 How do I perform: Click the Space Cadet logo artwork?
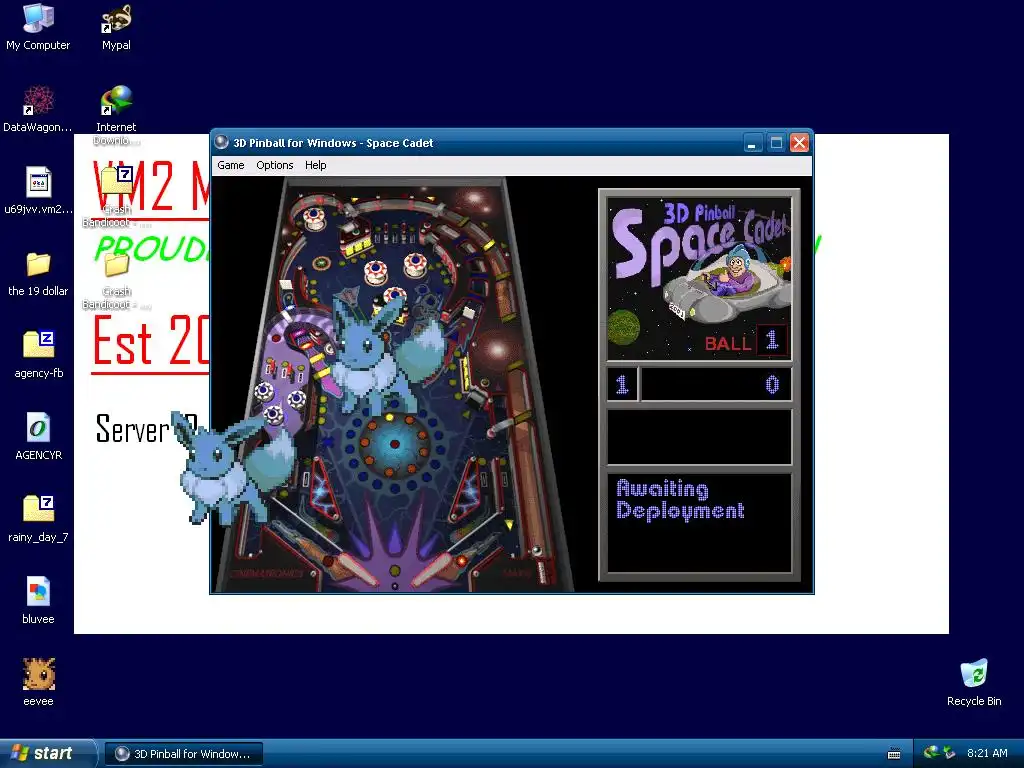point(699,278)
